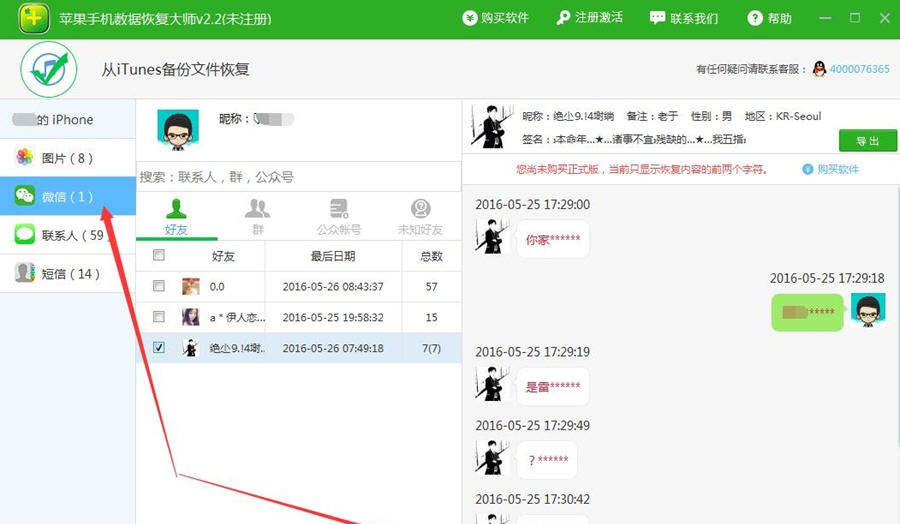Click the 好友 column header
This screenshot has height=524, width=900.
[x=223, y=256]
